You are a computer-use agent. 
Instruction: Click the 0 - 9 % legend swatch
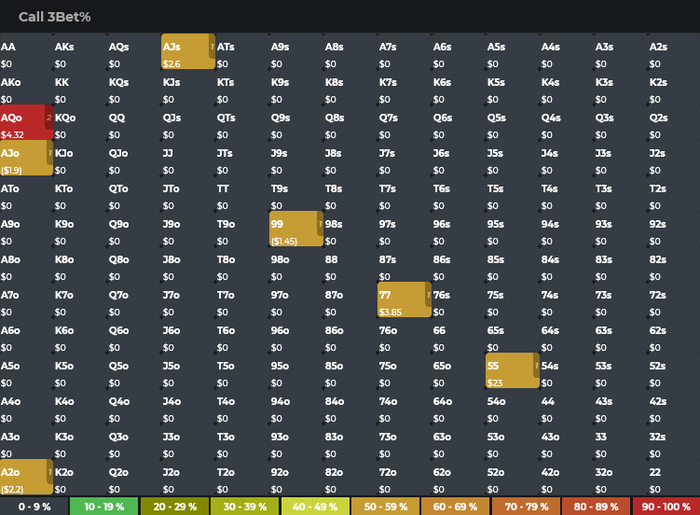pyautogui.click(x=34, y=507)
